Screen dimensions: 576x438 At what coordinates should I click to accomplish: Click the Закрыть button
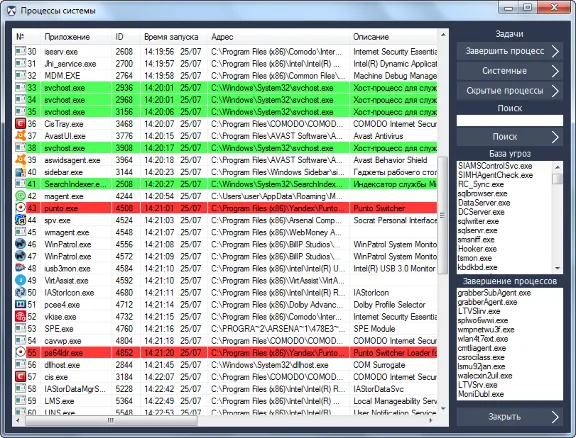click(x=510, y=417)
